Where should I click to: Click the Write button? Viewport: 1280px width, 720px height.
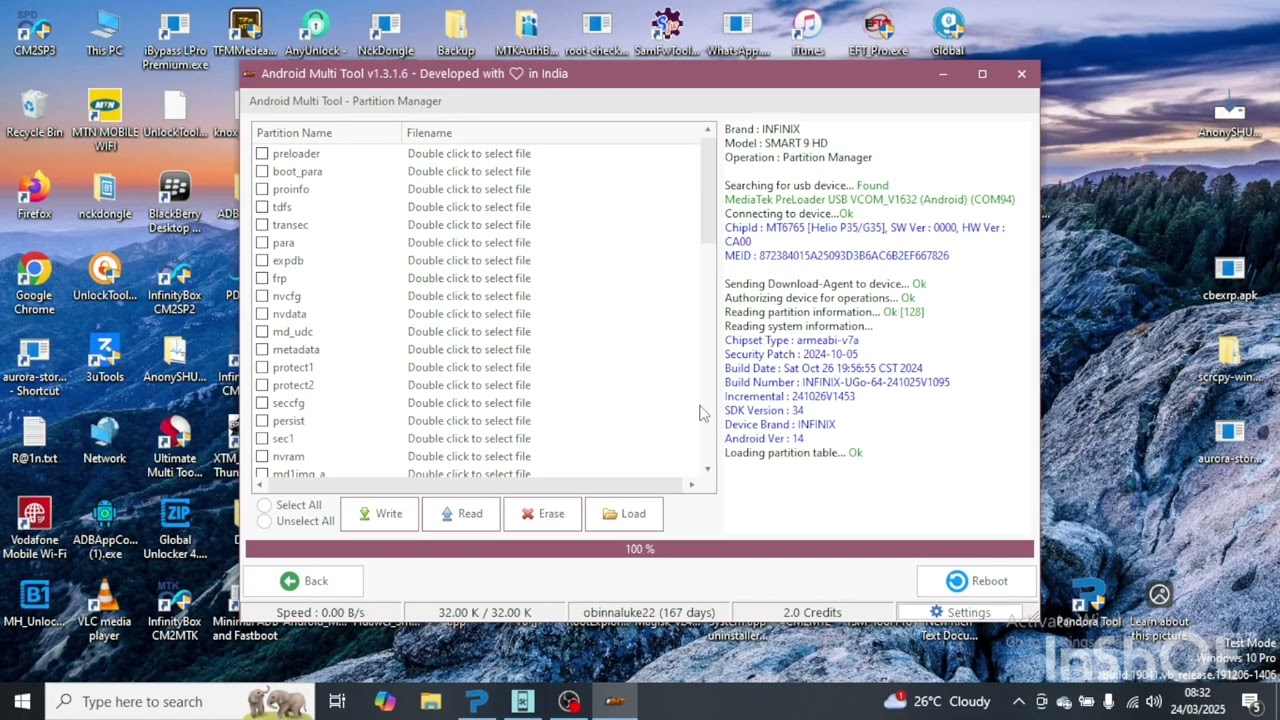379,514
